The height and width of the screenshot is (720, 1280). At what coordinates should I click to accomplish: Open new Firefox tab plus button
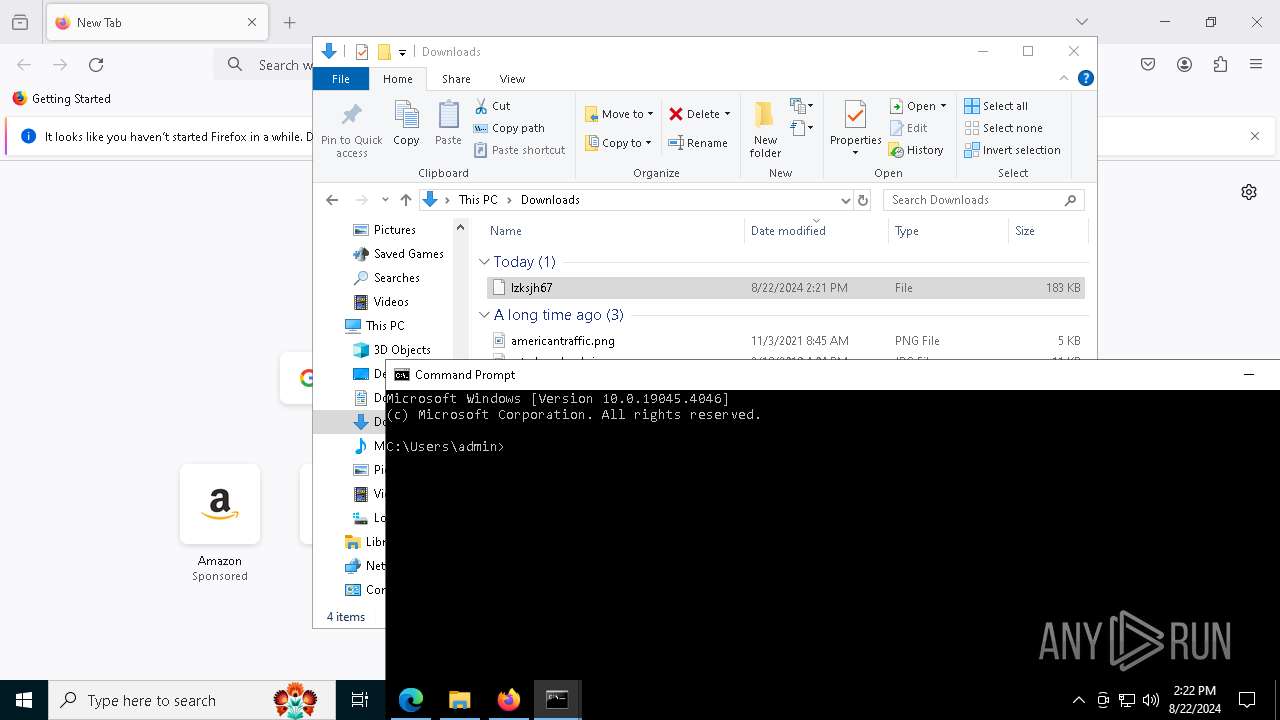[x=289, y=22]
